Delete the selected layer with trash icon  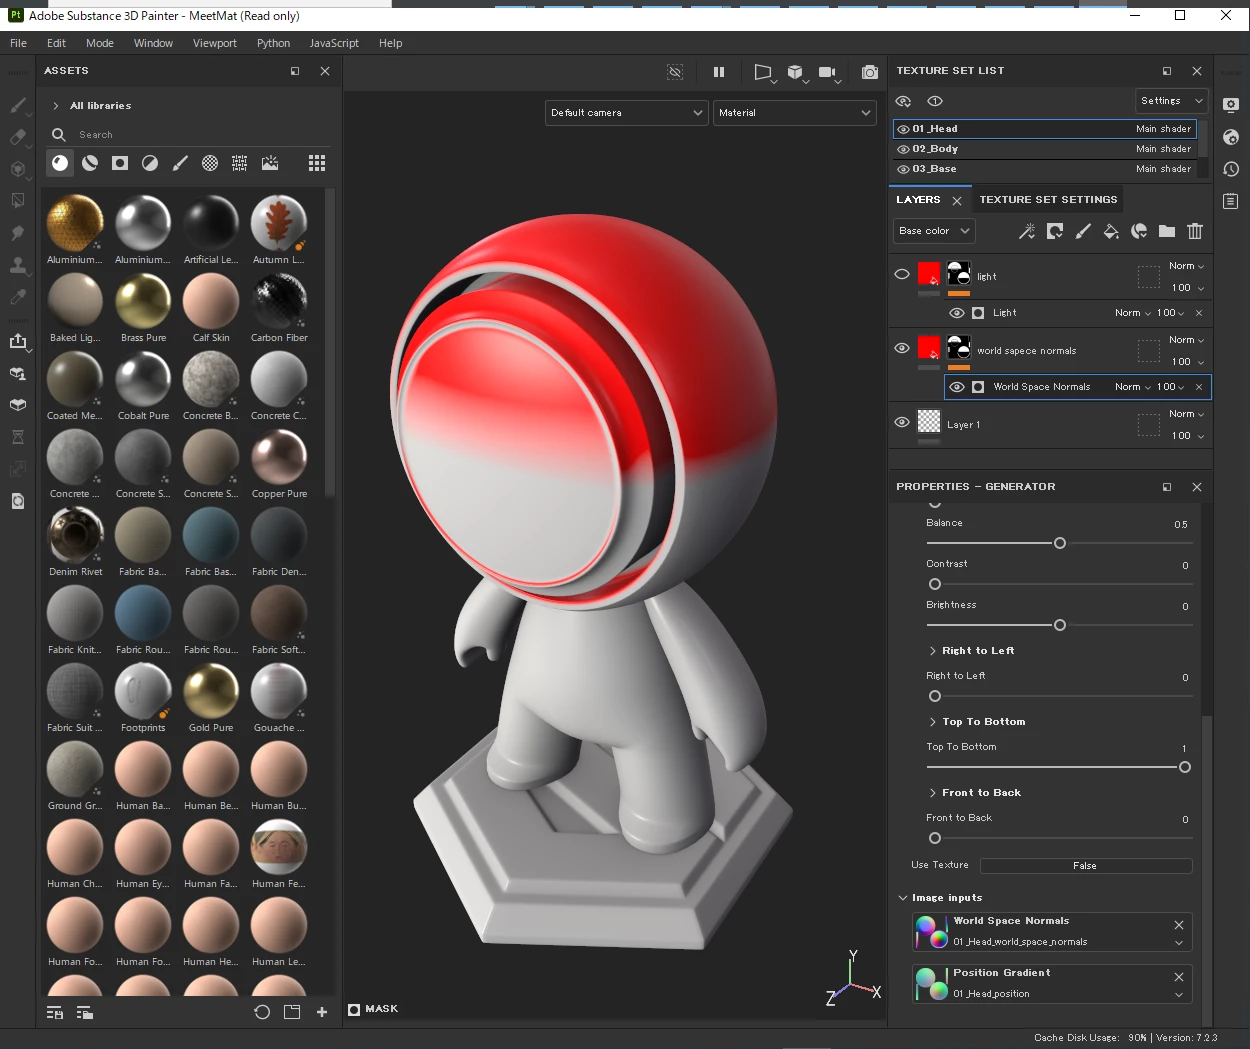[x=1195, y=231]
